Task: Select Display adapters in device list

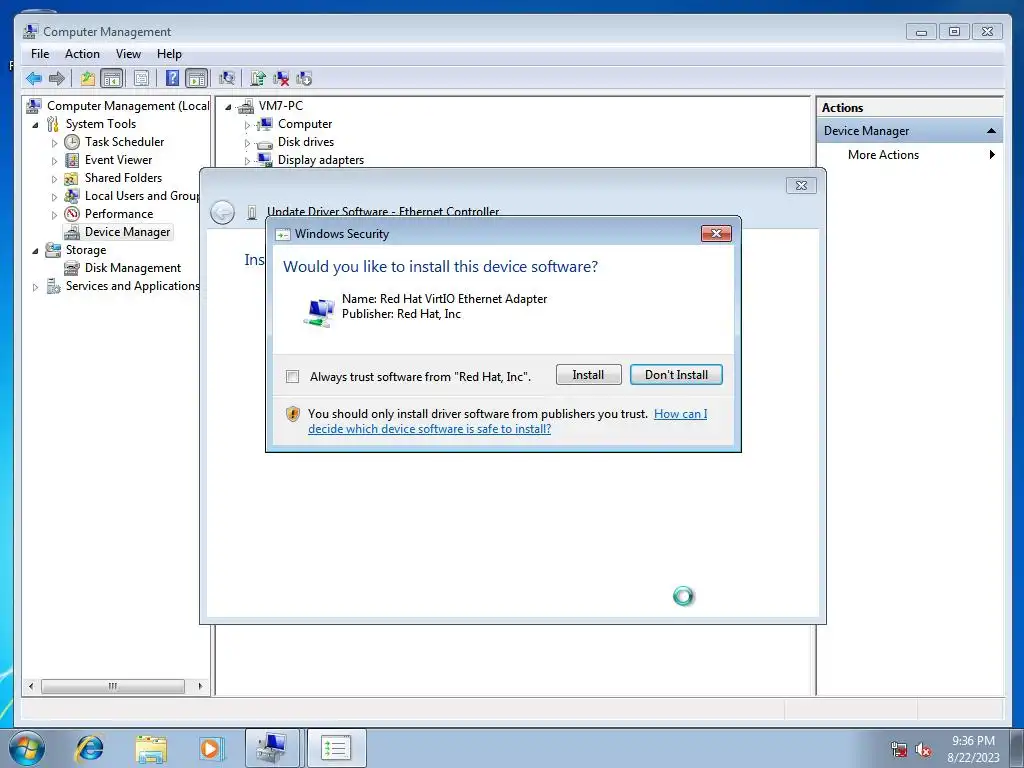Action: coord(321,160)
